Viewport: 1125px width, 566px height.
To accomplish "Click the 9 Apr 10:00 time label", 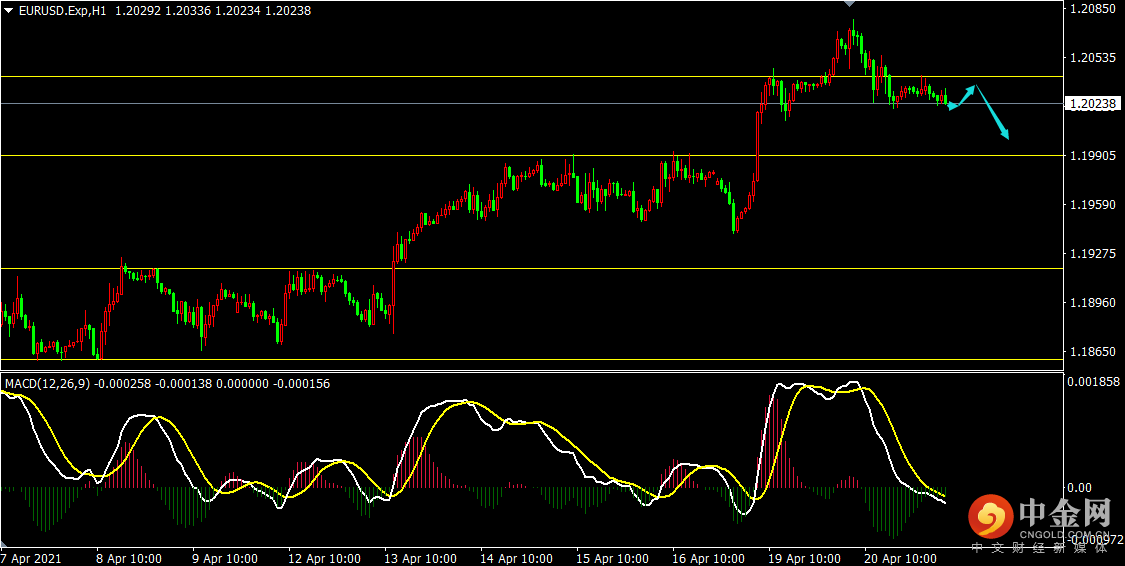I will click(x=227, y=558).
